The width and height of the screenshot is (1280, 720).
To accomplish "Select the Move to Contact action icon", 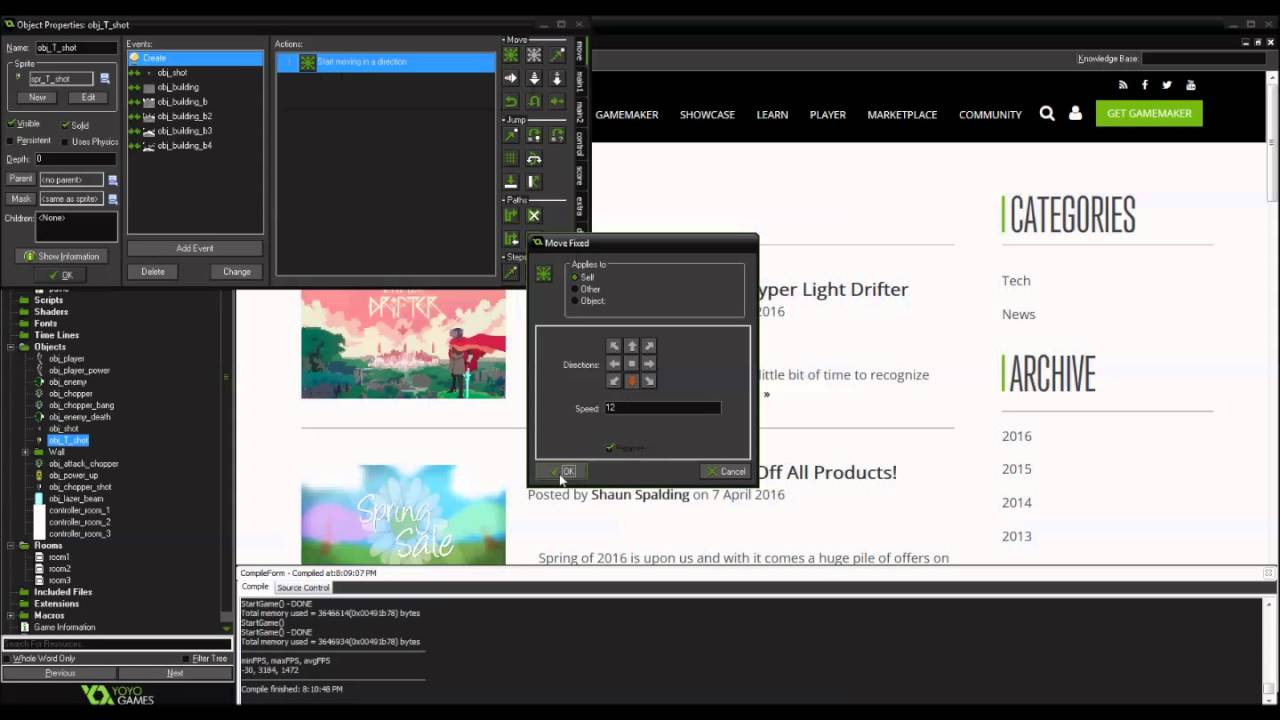I will [511, 181].
